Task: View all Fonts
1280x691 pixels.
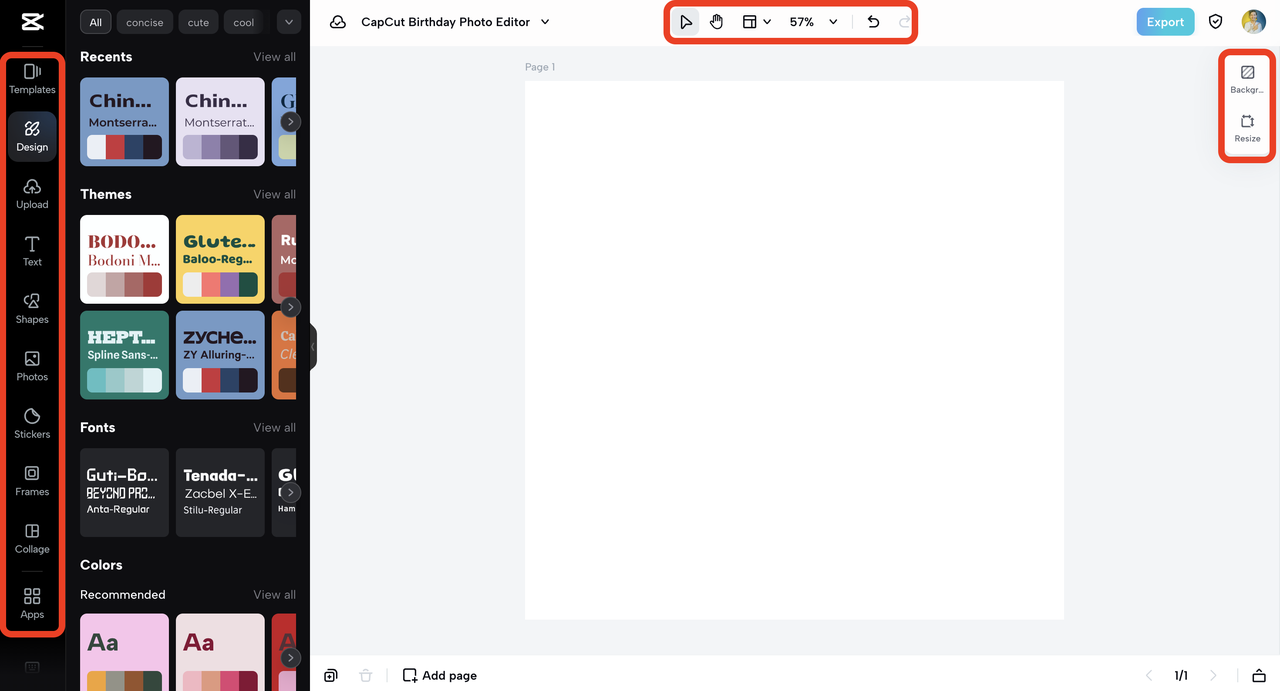Action: tap(274, 427)
